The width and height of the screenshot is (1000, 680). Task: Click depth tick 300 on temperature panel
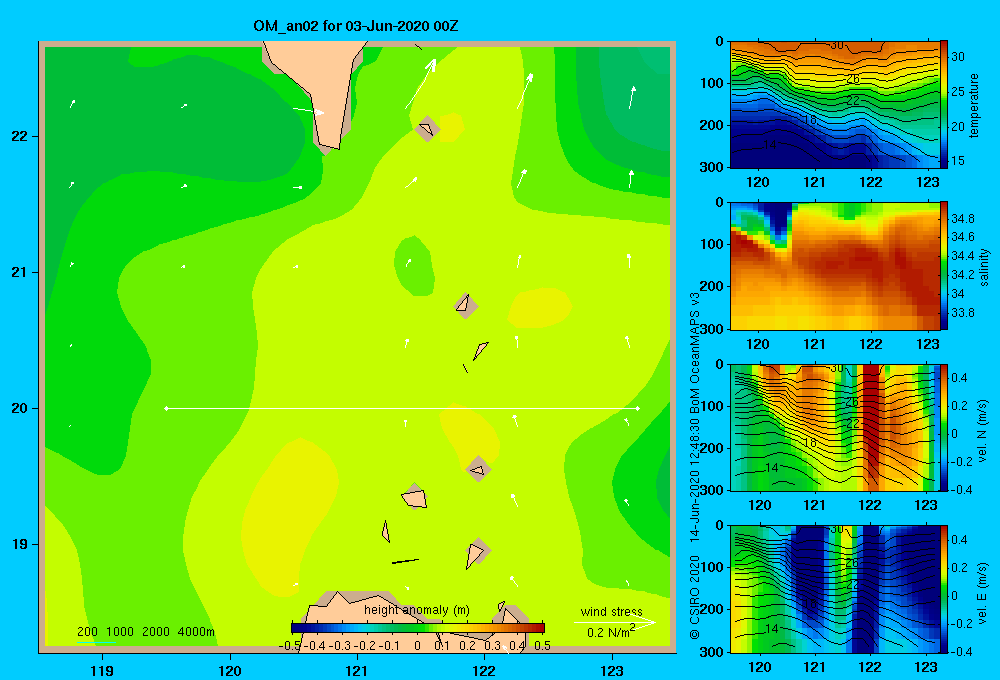point(712,167)
